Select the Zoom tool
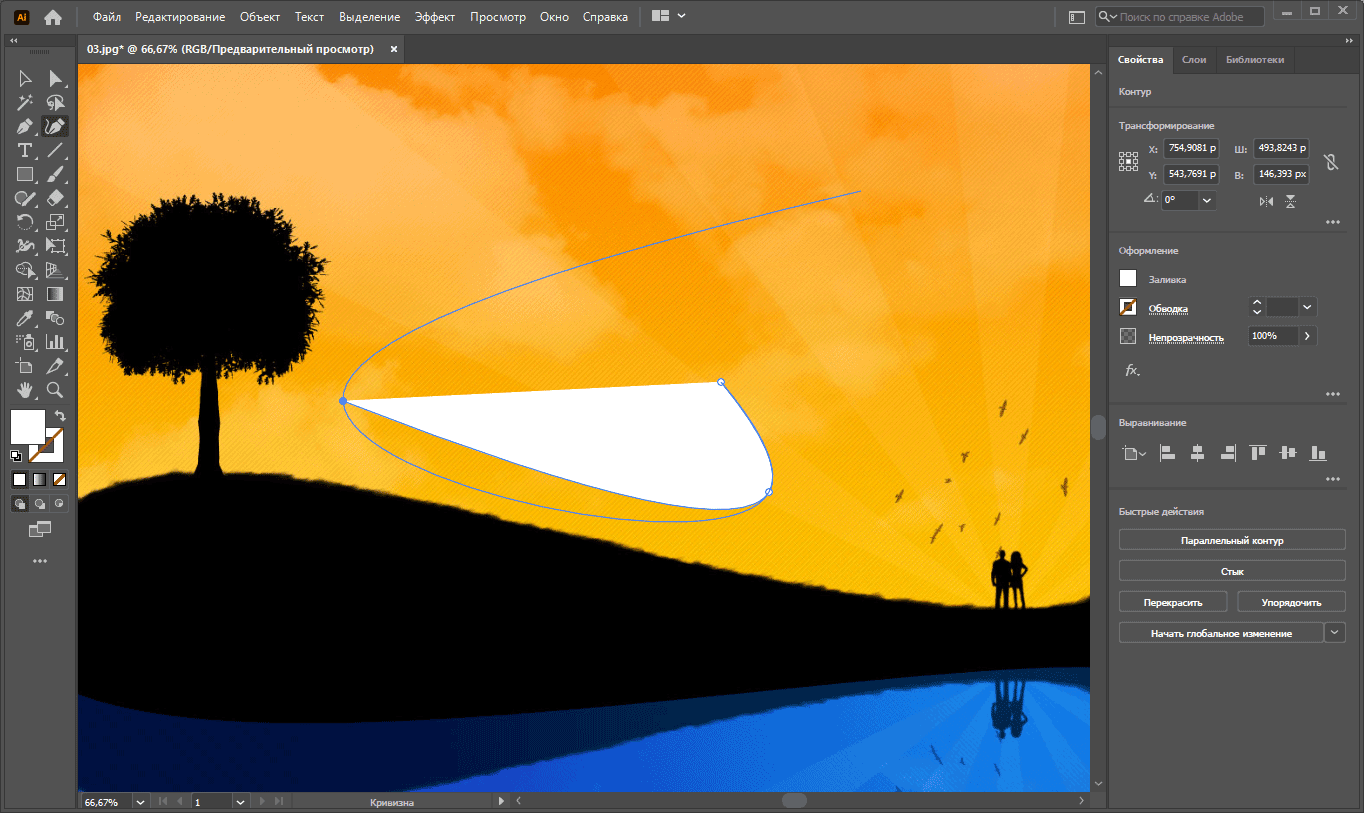Viewport: 1364px width, 813px height. 57,390
